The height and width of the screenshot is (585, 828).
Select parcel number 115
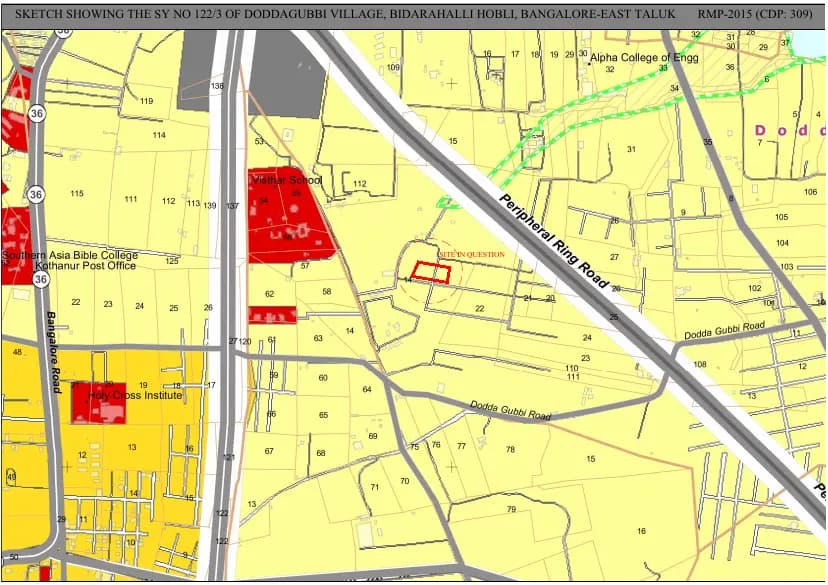pos(77,193)
